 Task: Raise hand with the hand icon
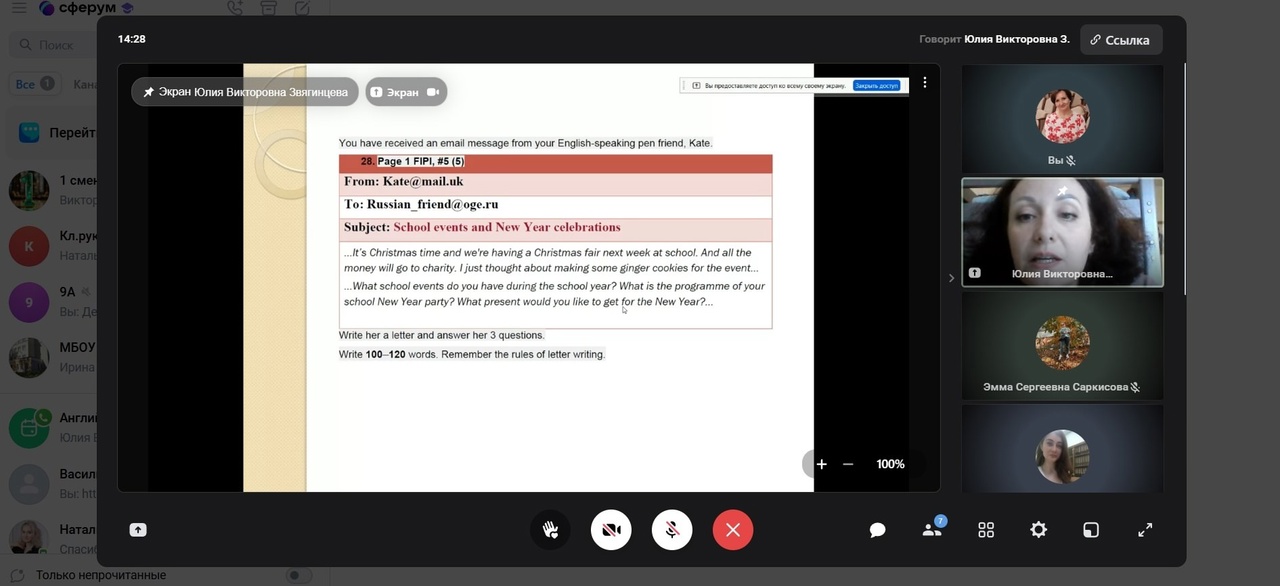(550, 530)
